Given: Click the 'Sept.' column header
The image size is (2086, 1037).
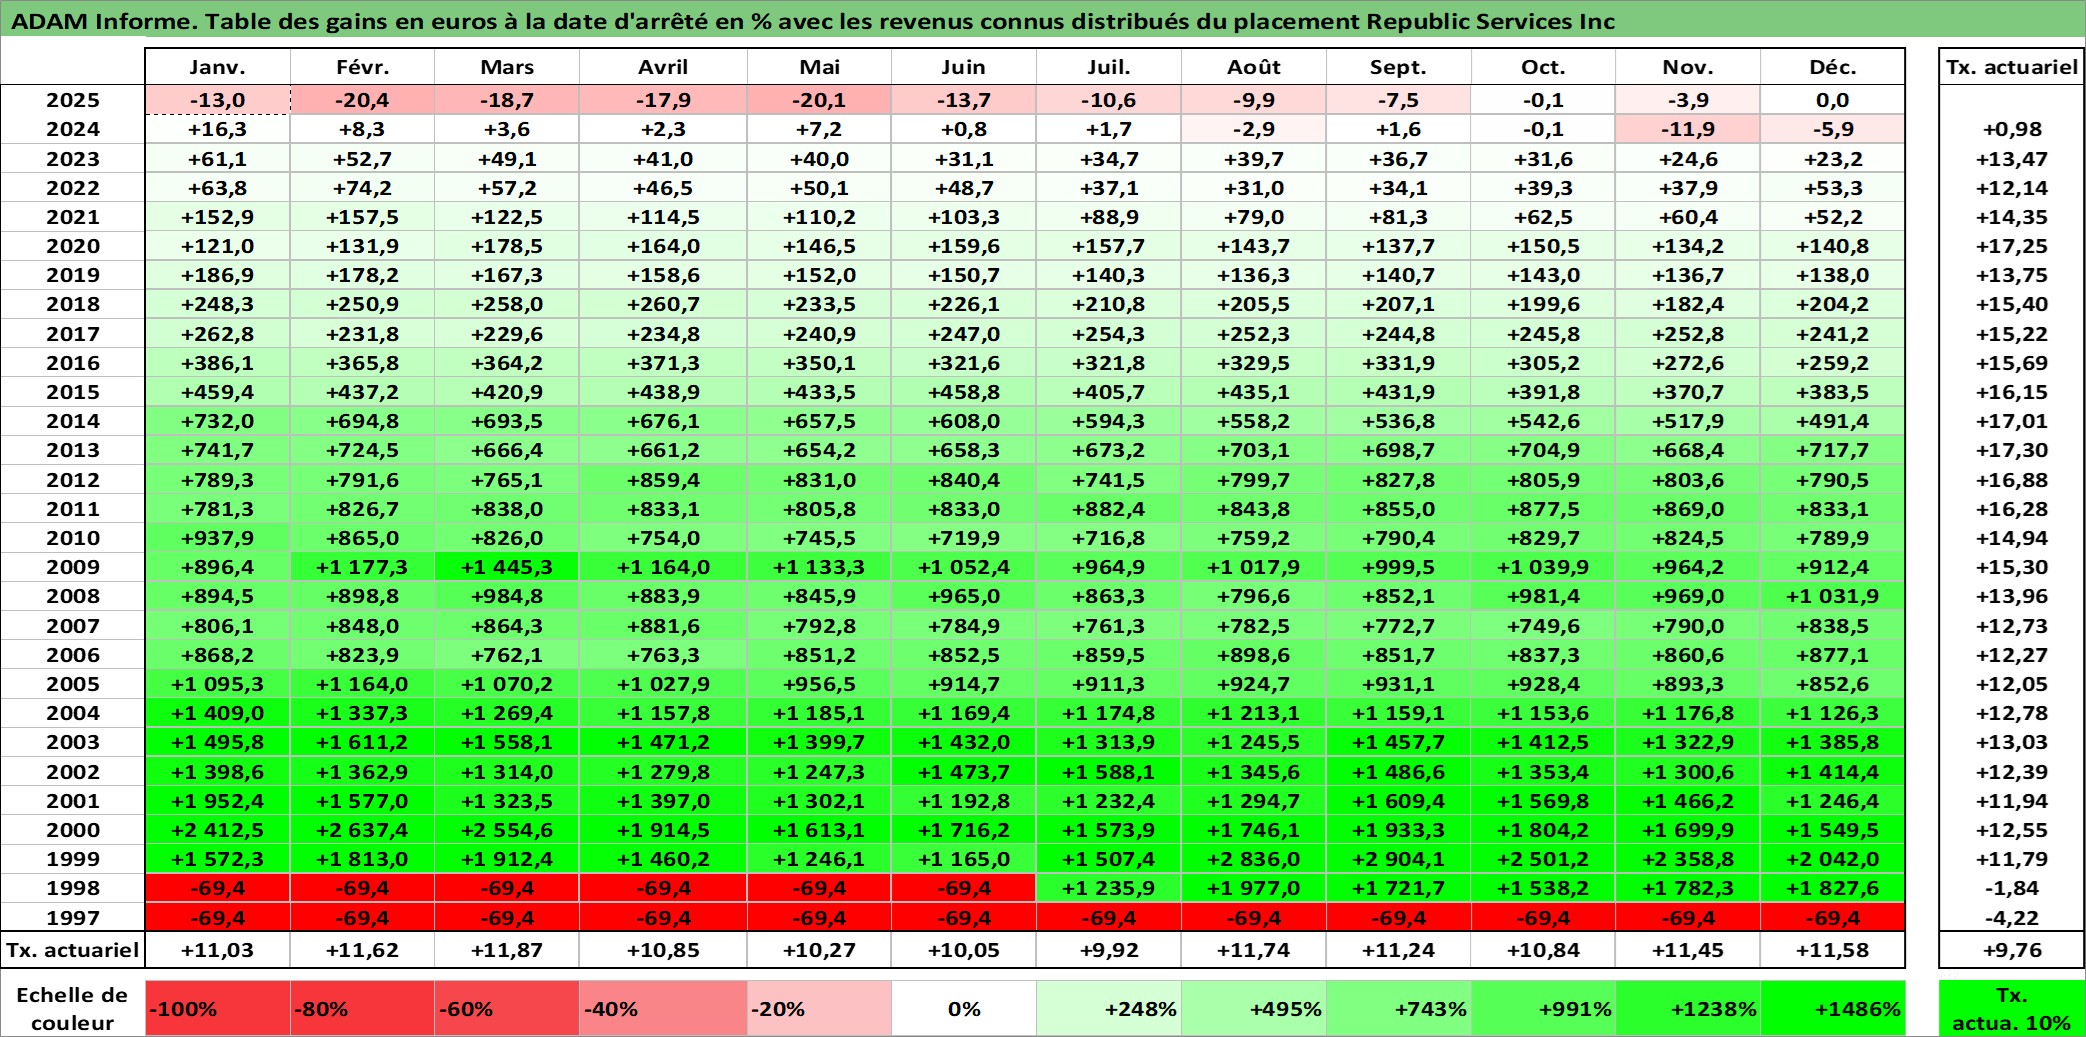Looking at the screenshot, I should tap(1398, 67).
